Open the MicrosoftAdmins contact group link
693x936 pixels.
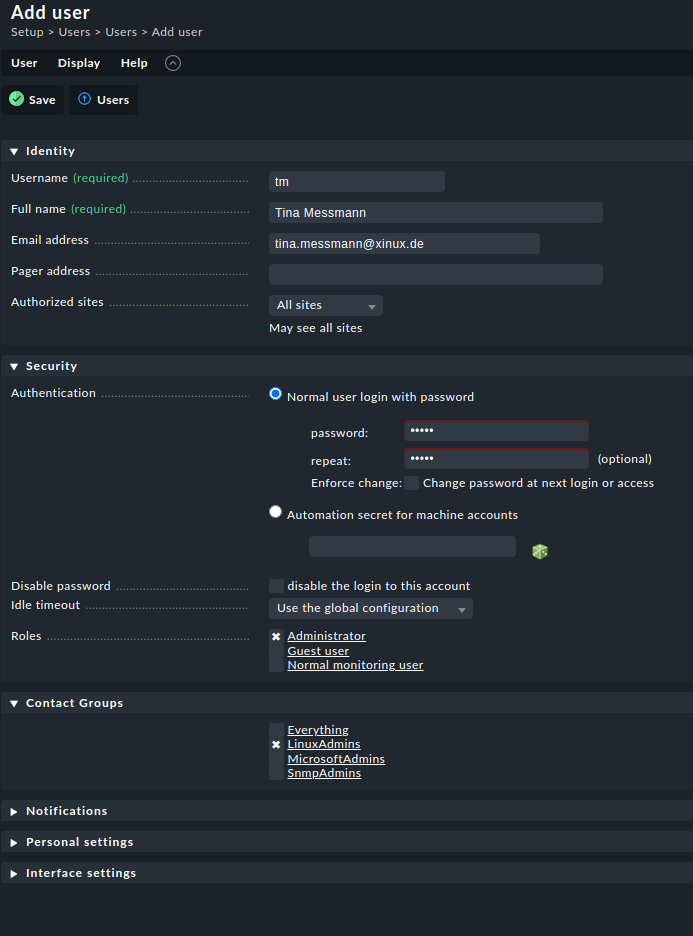[336, 759]
